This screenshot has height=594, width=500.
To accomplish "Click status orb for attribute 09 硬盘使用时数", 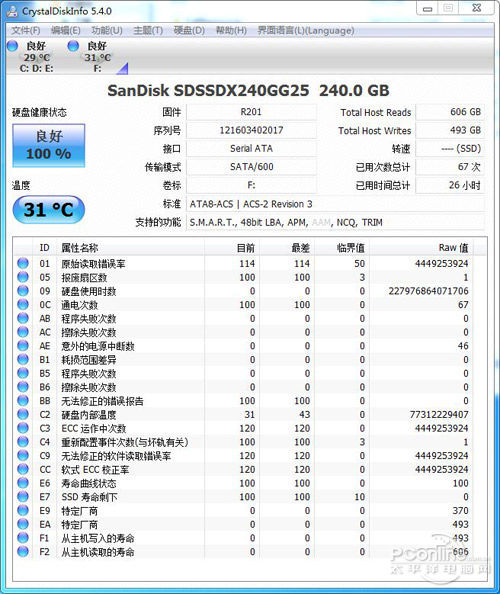I will [x=23, y=291].
